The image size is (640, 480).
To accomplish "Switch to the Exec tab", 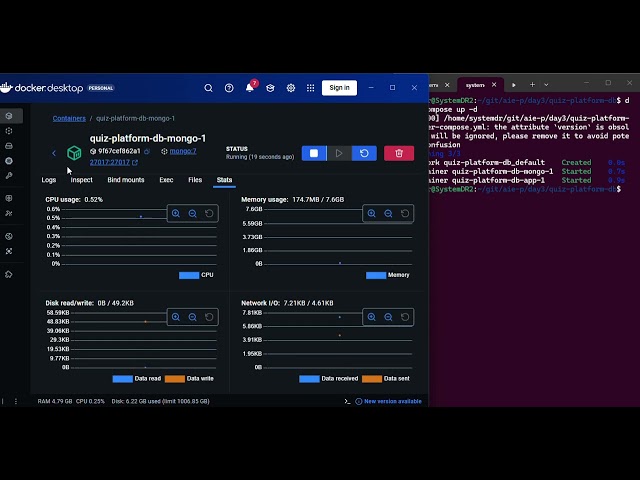I will click(x=166, y=180).
